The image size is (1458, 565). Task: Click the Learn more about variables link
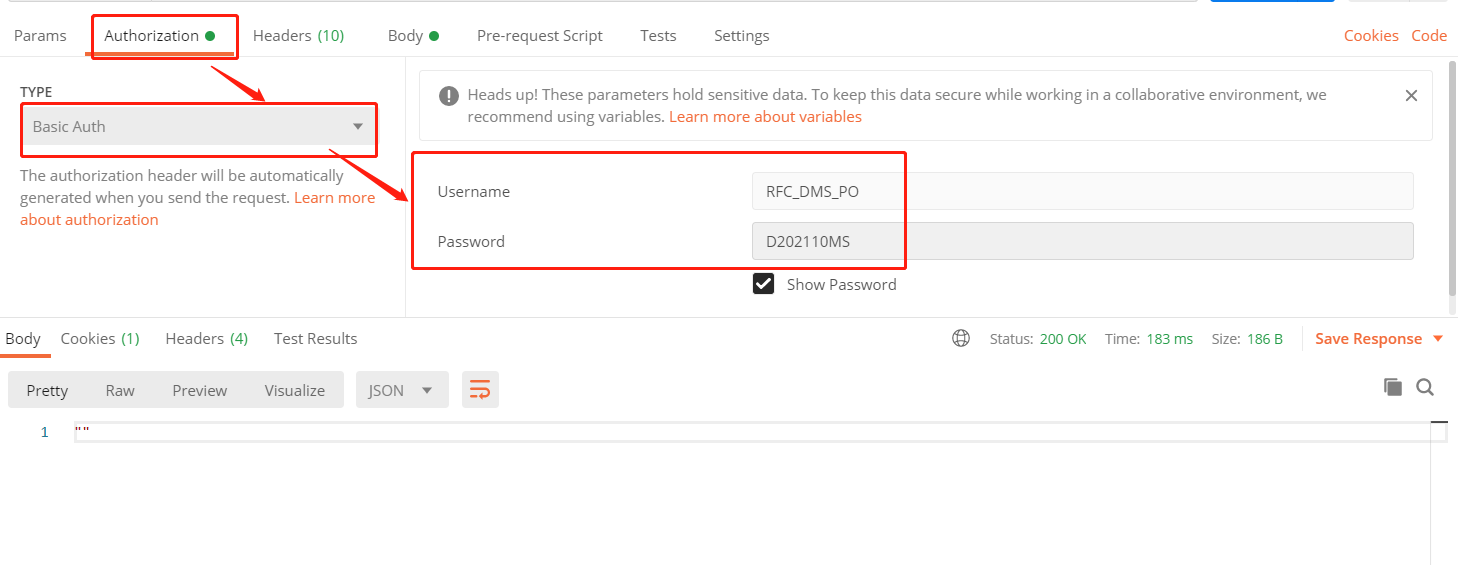click(x=765, y=117)
